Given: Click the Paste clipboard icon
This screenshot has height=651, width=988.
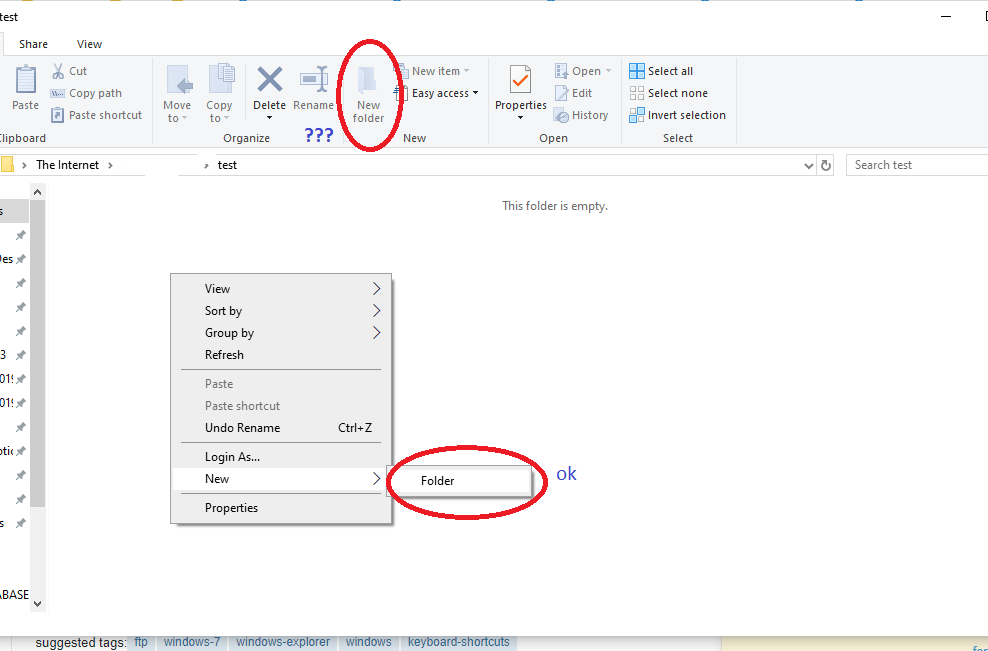Looking at the screenshot, I should [x=25, y=79].
